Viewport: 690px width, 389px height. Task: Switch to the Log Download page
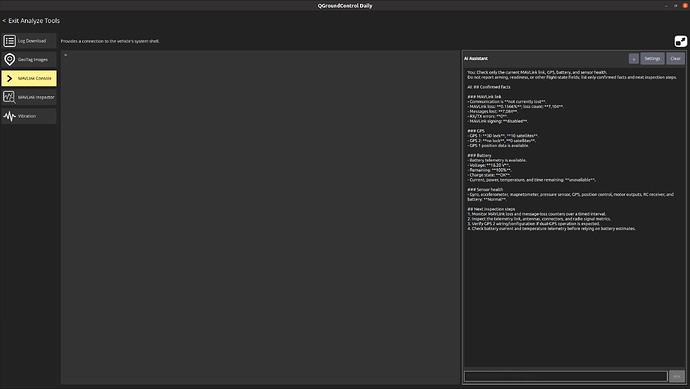click(x=29, y=41)
